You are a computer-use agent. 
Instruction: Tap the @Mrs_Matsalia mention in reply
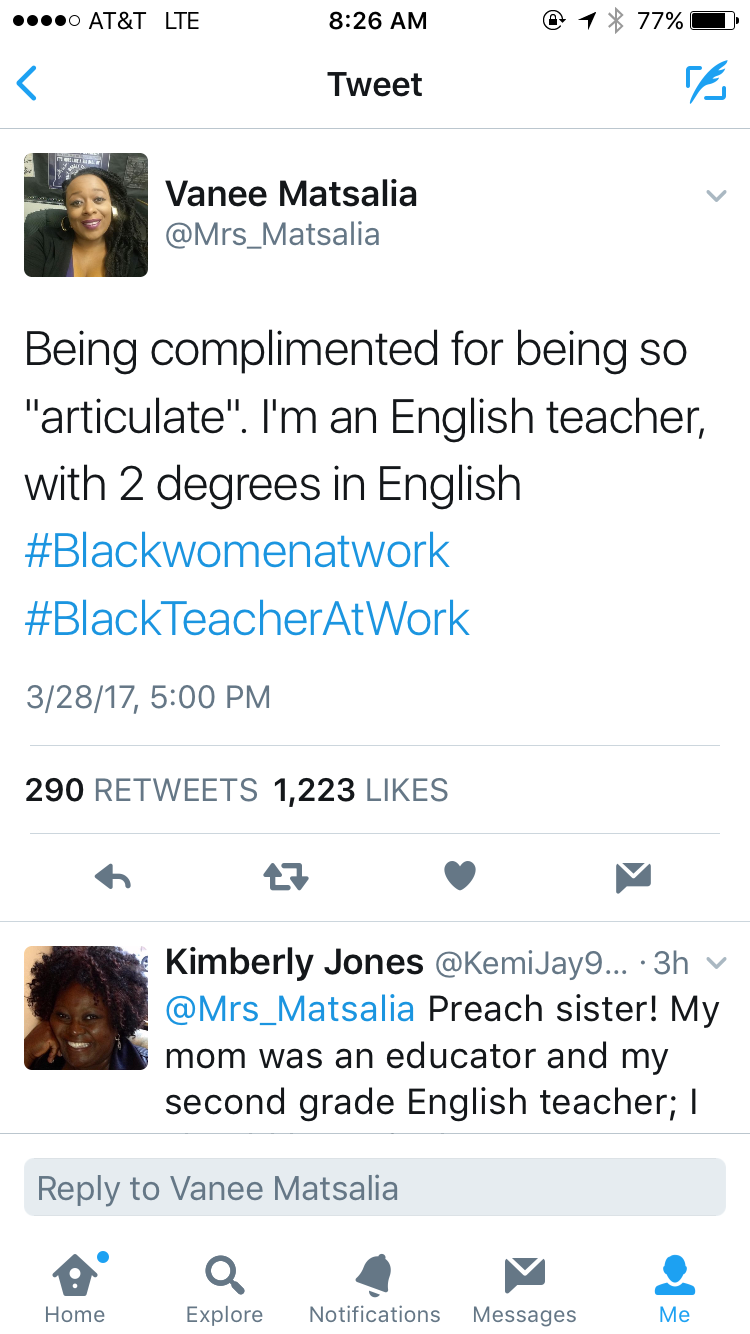tap(290, 1009)
